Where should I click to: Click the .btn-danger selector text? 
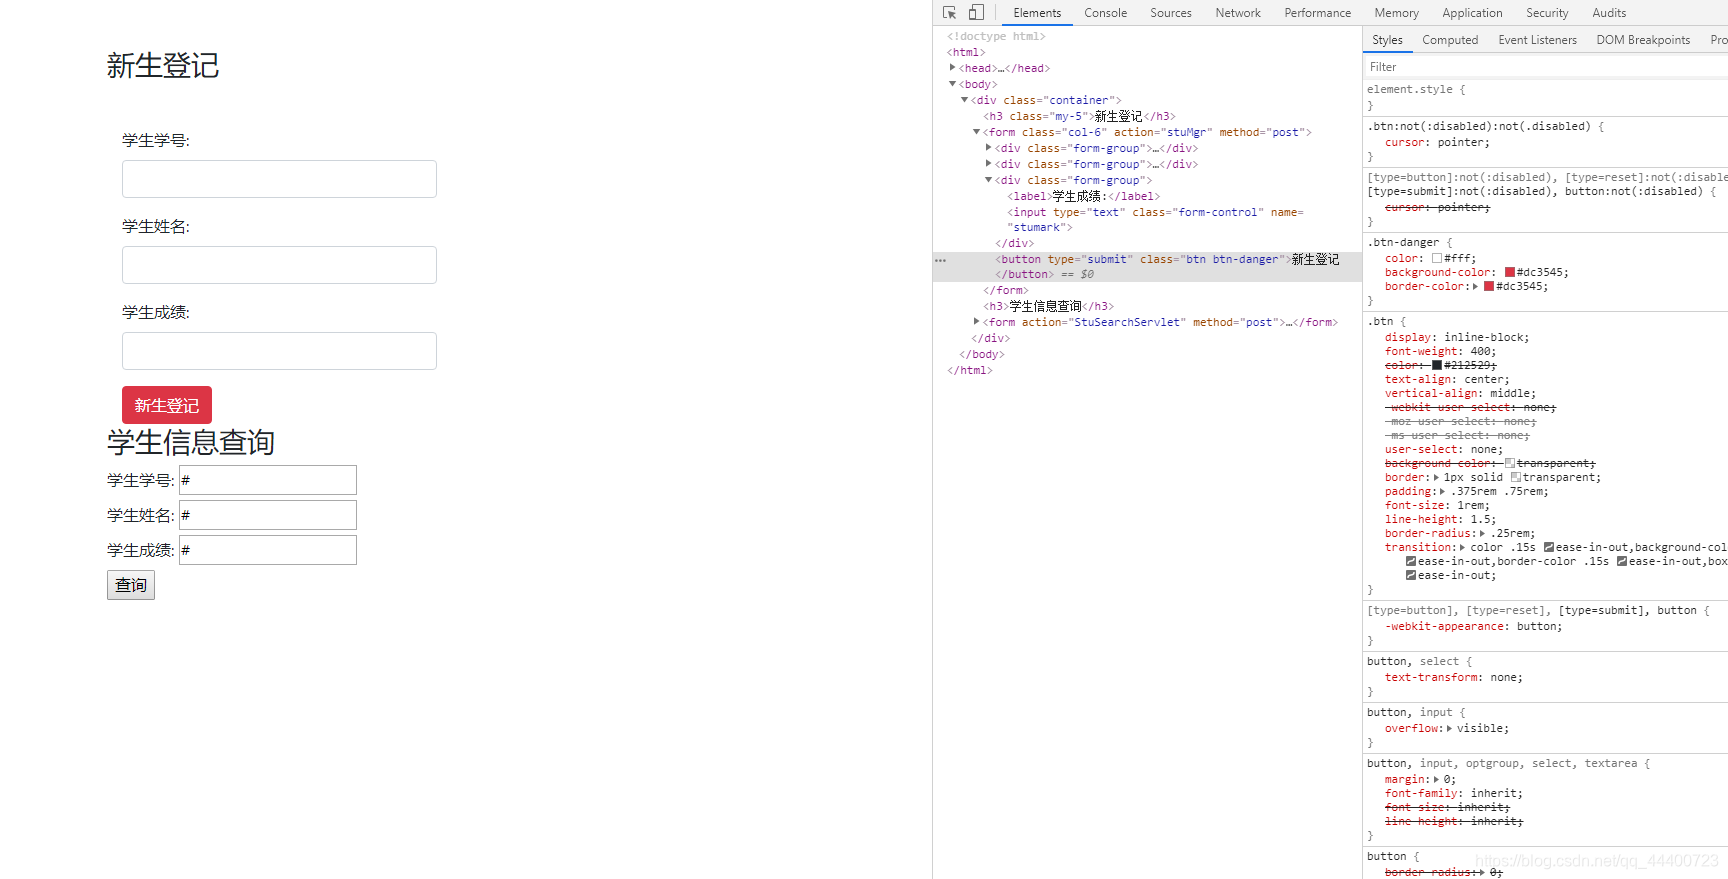(1403, 242)
